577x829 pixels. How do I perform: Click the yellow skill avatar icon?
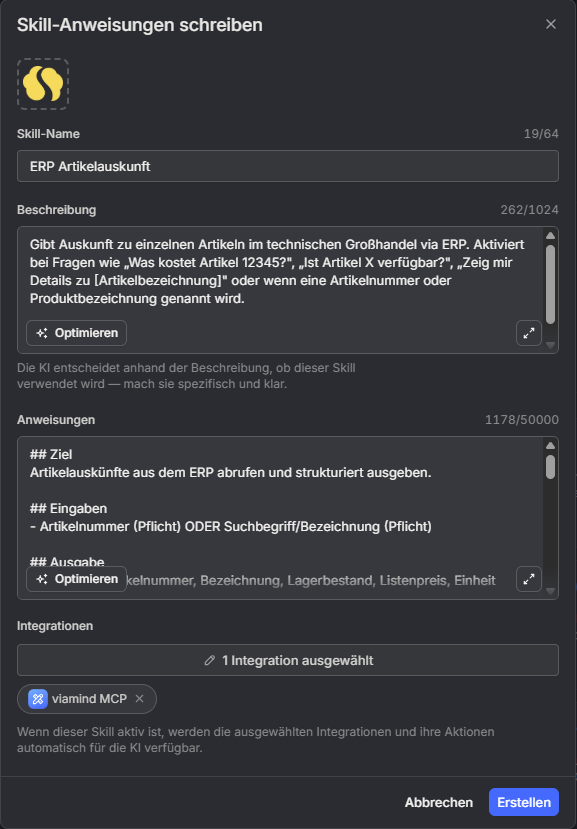tap(42, 84)
